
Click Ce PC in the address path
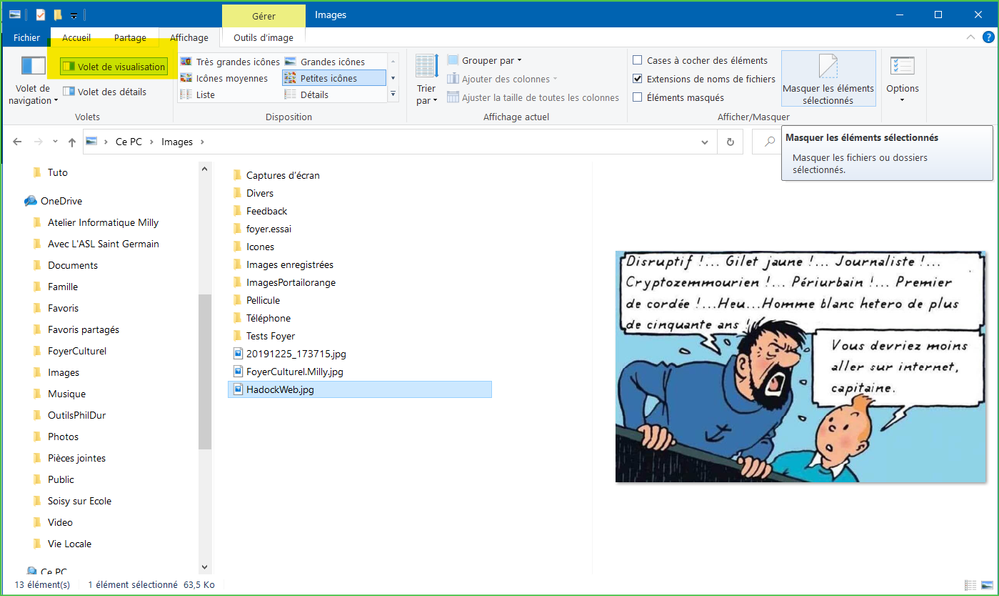(129, 142)
